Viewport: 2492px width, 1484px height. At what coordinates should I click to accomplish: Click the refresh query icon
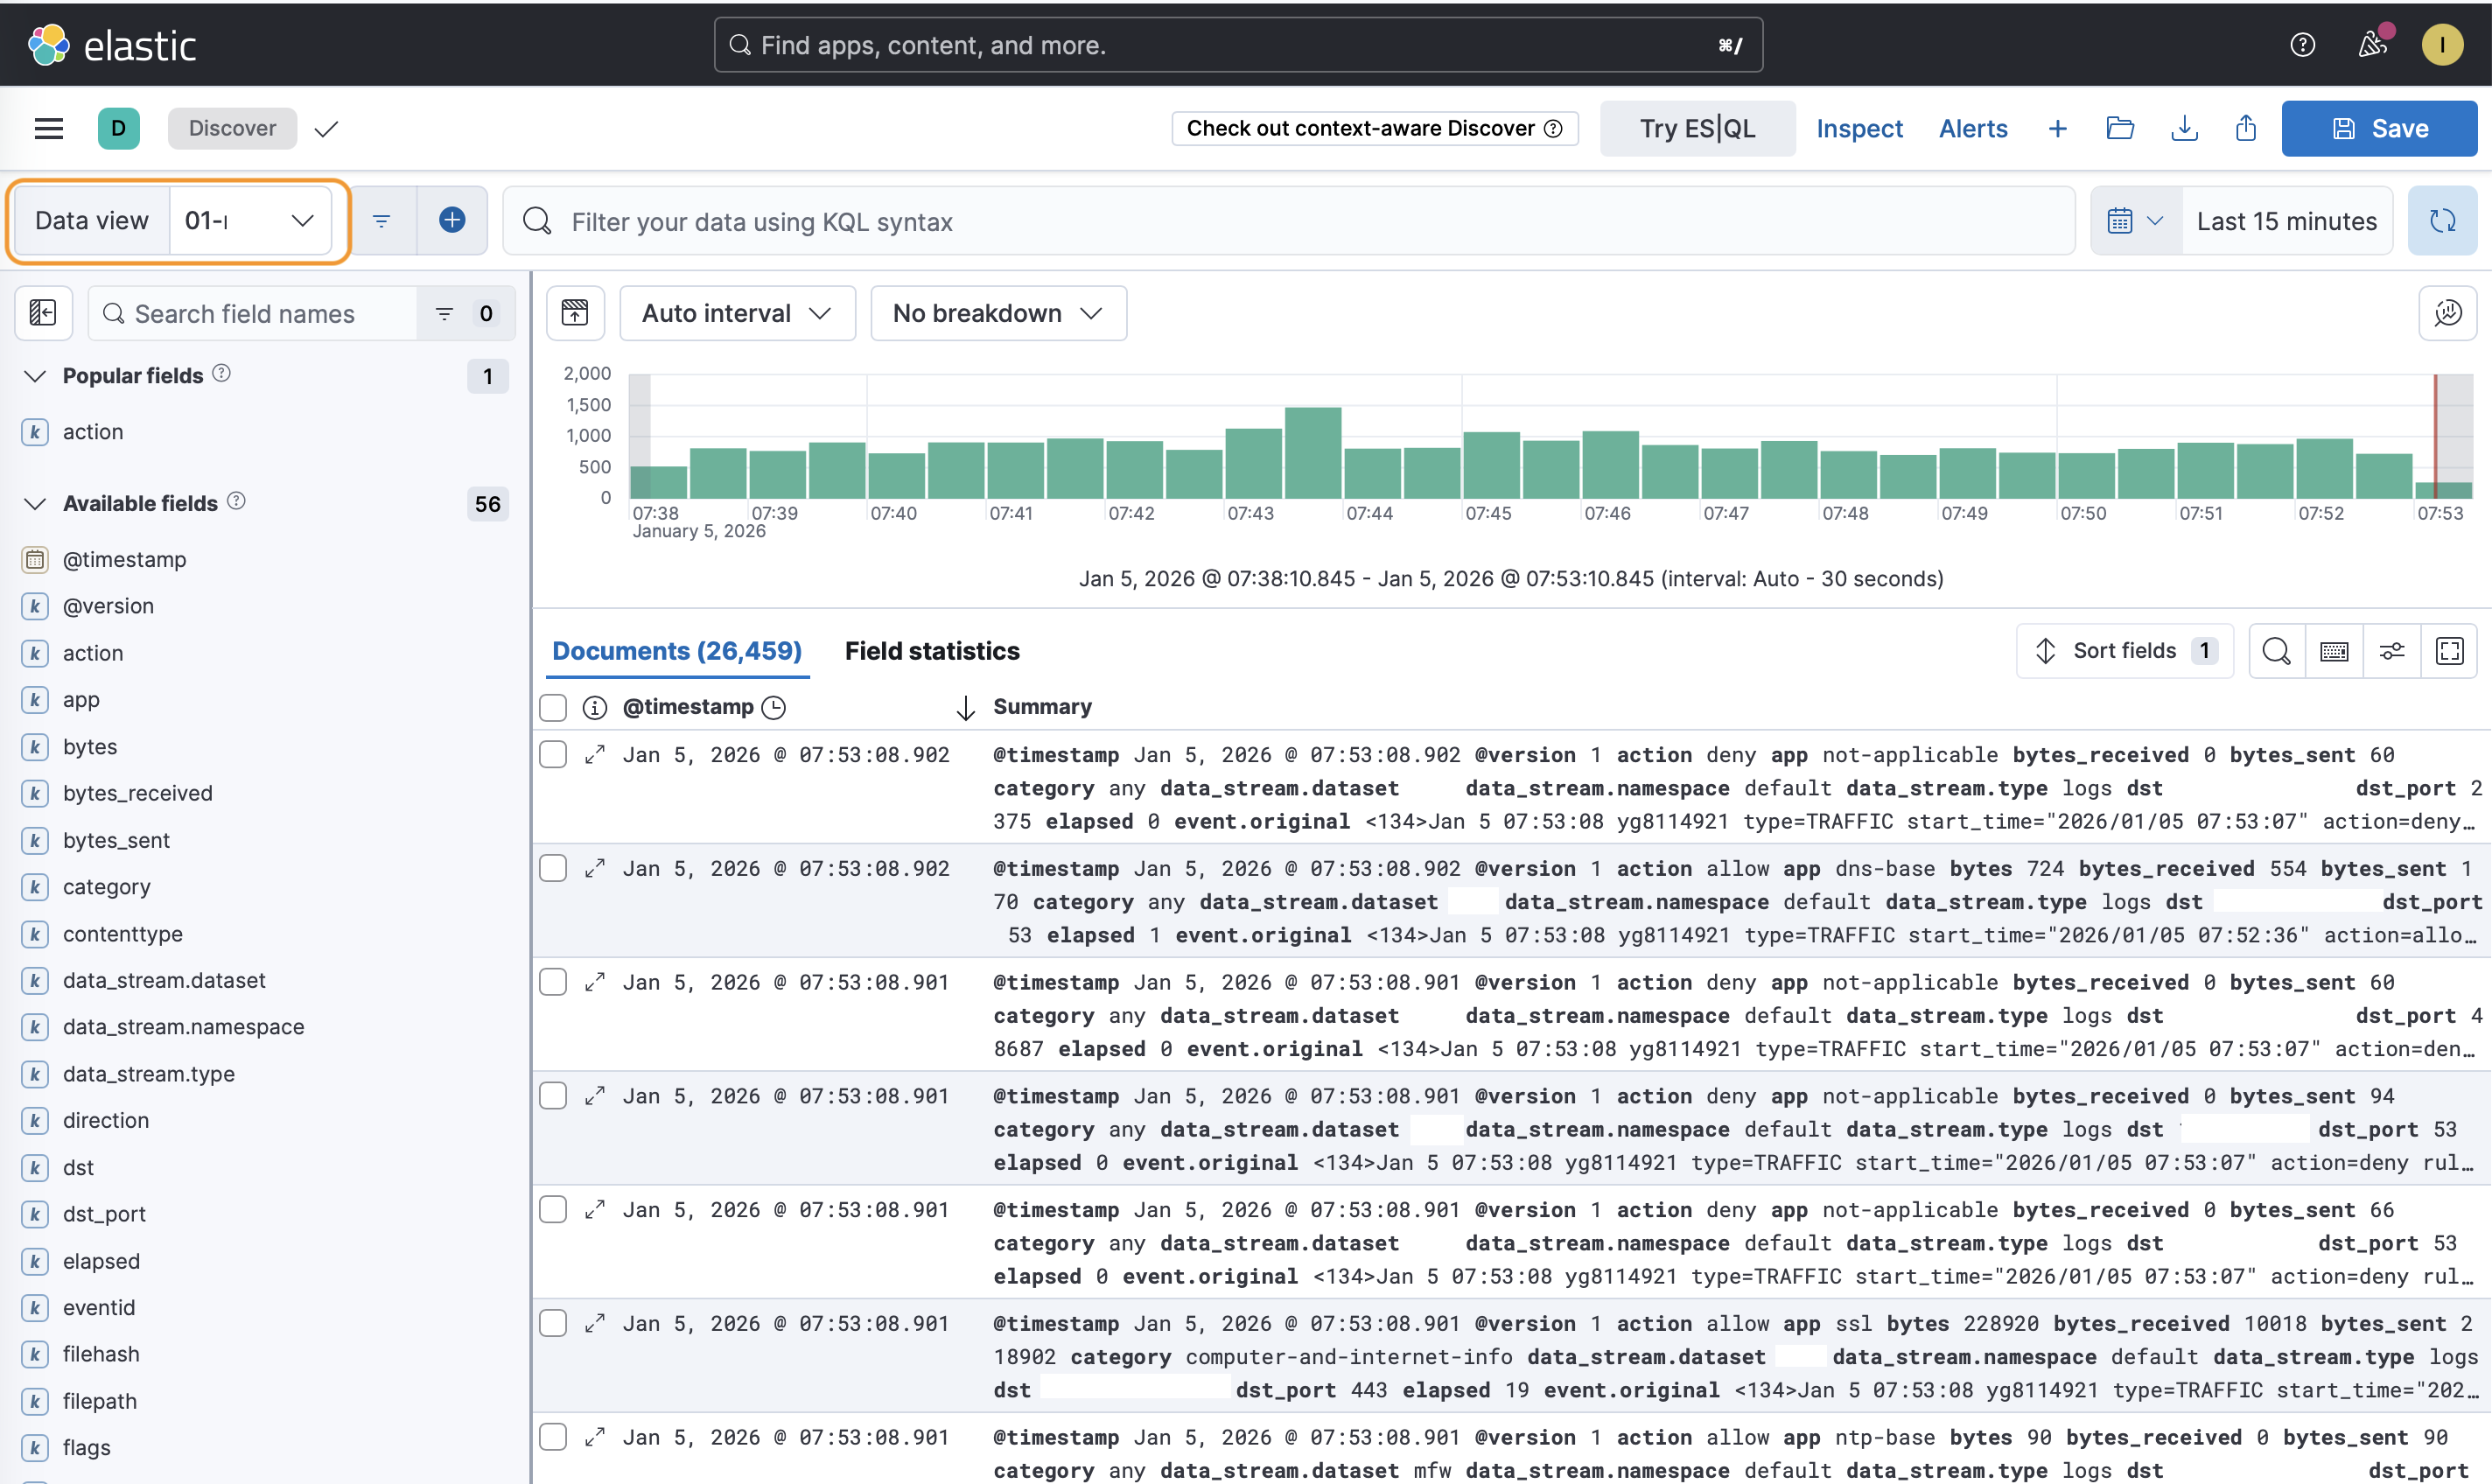[2441, 221]
